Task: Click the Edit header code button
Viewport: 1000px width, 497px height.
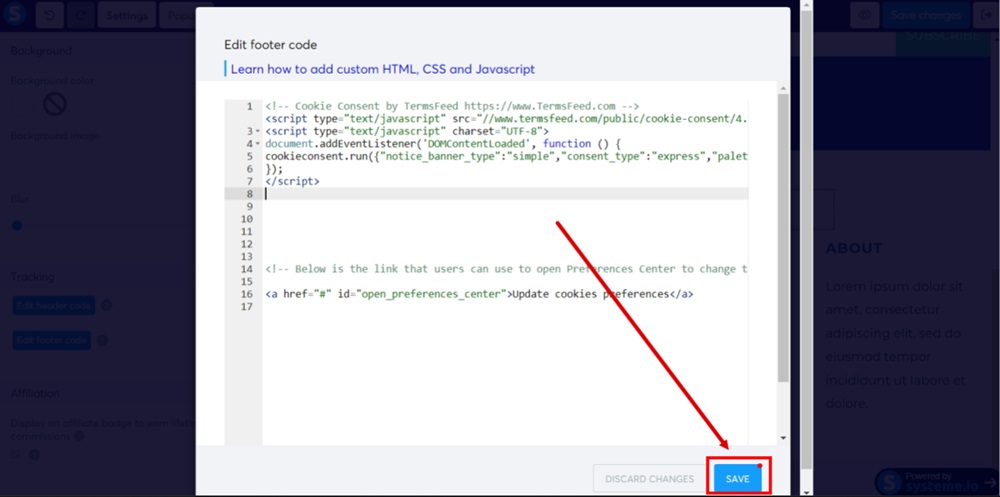Action: tap(54, 306)
